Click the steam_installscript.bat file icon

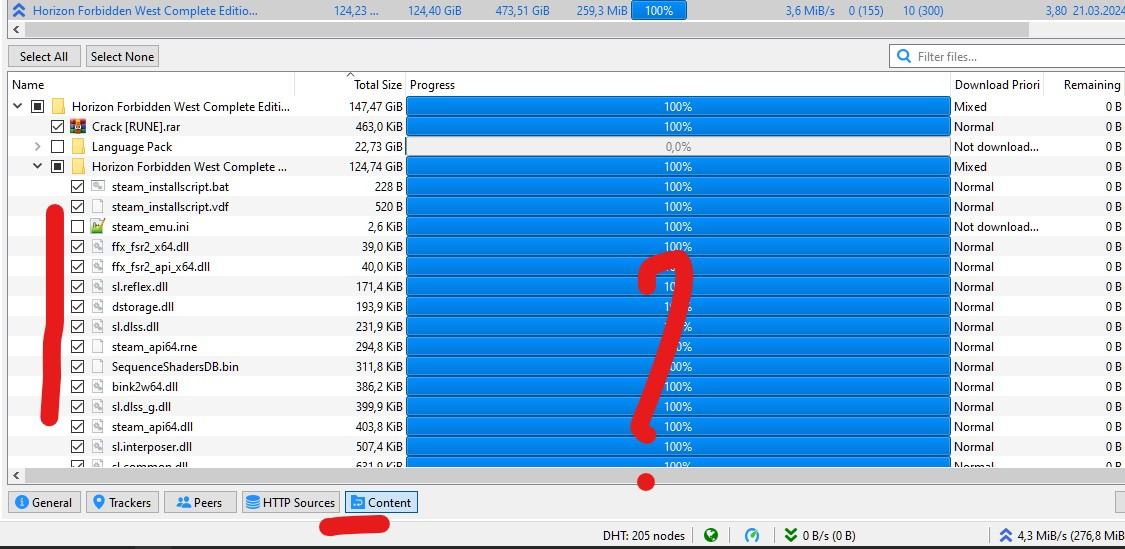point(98,187)
